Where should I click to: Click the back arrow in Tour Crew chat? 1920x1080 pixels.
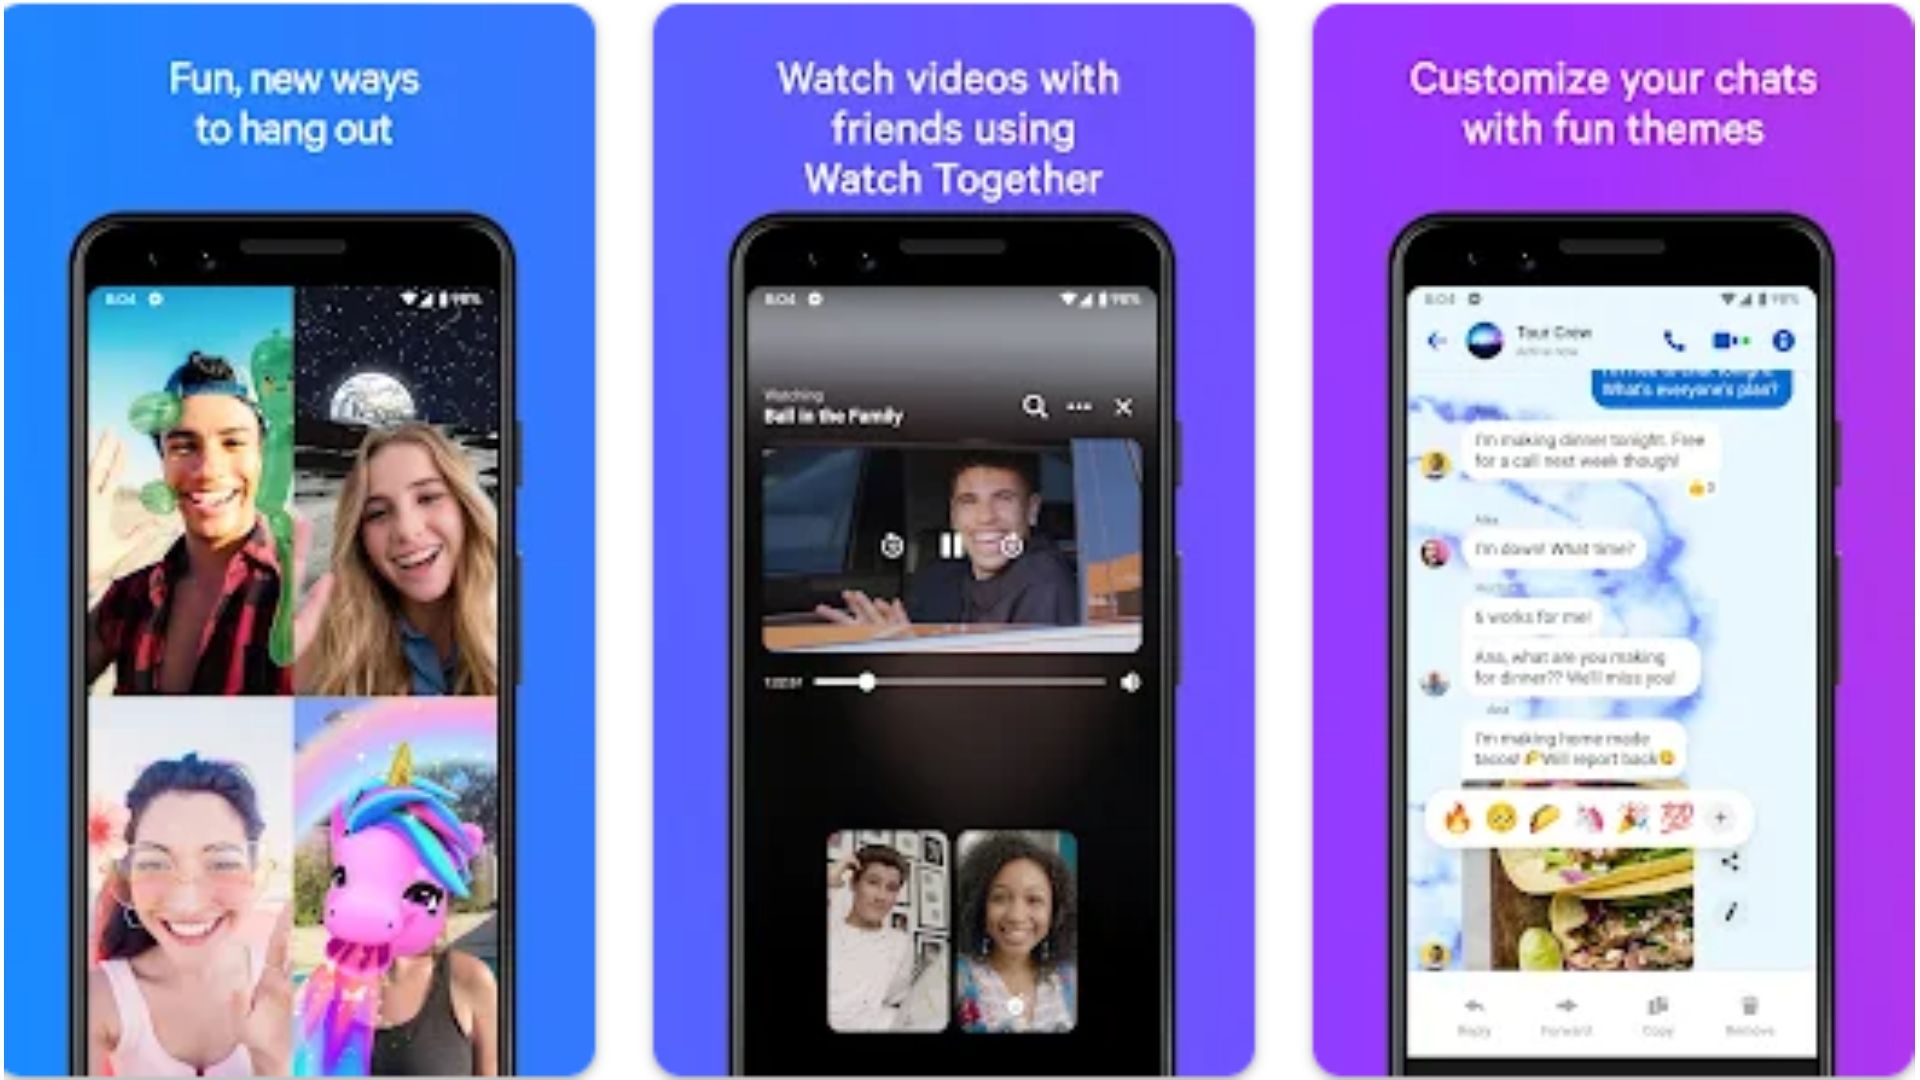coord(1432,344)
